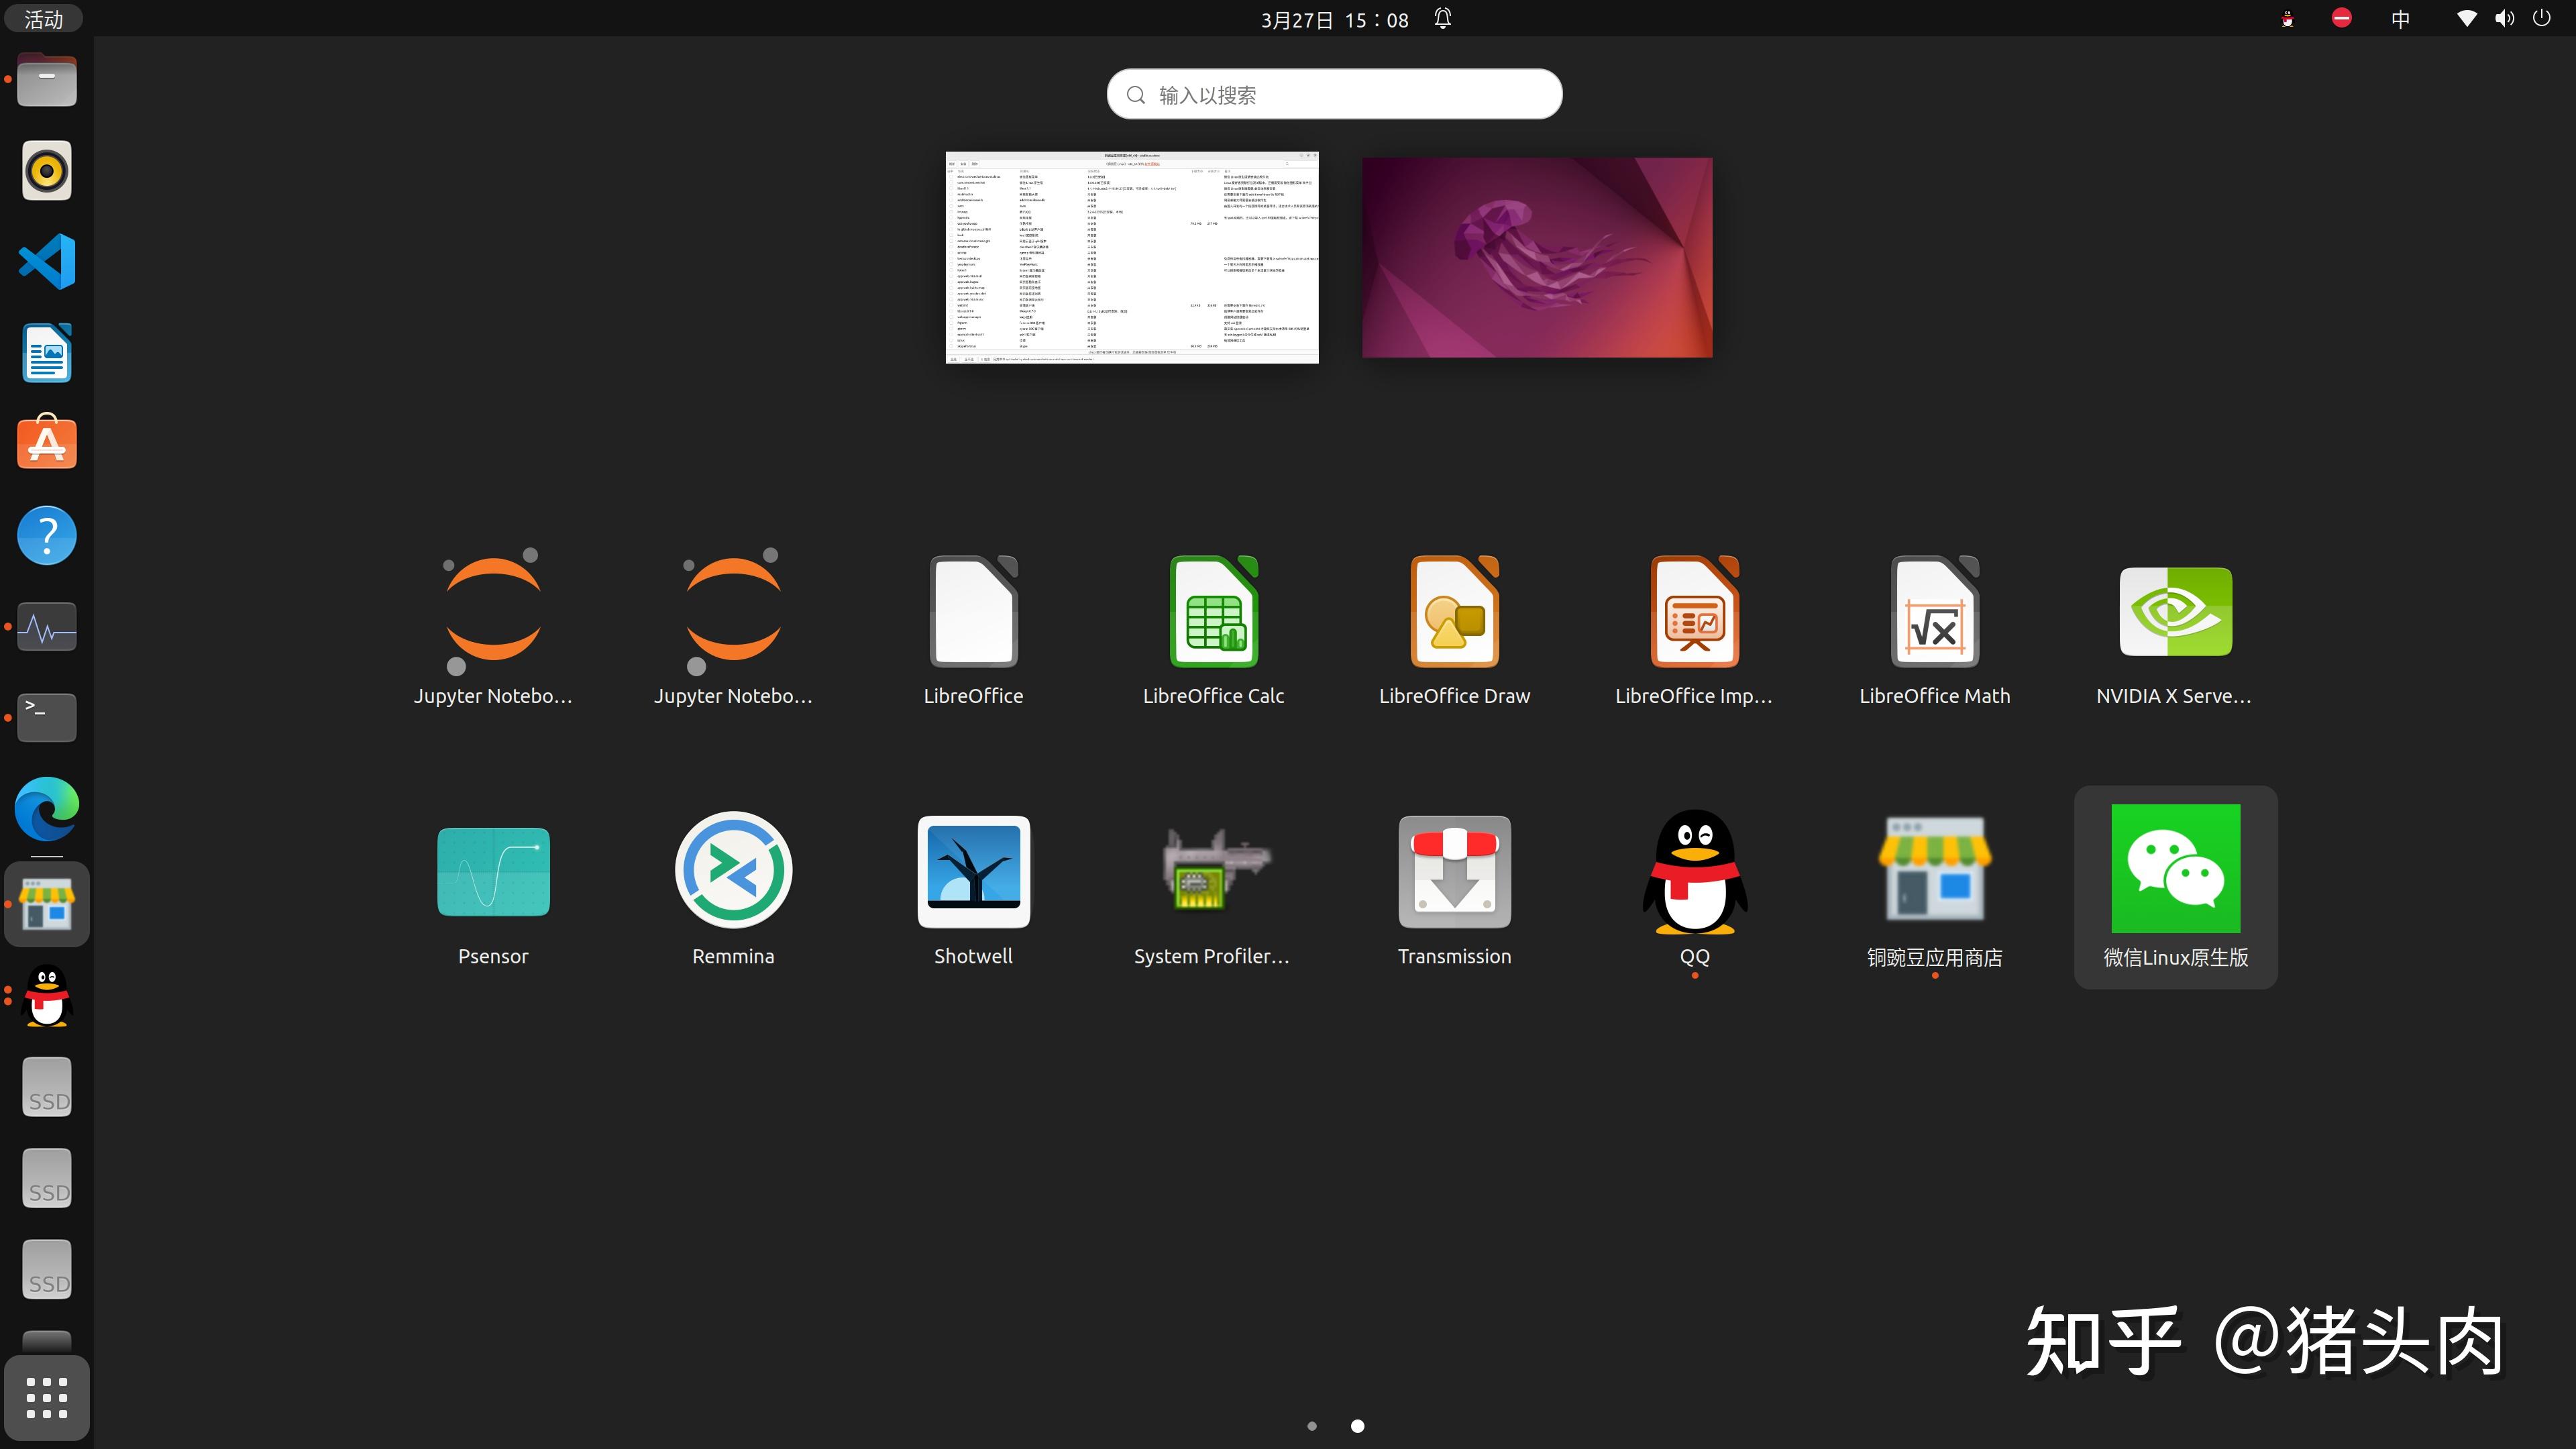The height and width of the screenshot is (1449, 2576).
Task: Open Psensor application
Action: (x=493, y=872)
